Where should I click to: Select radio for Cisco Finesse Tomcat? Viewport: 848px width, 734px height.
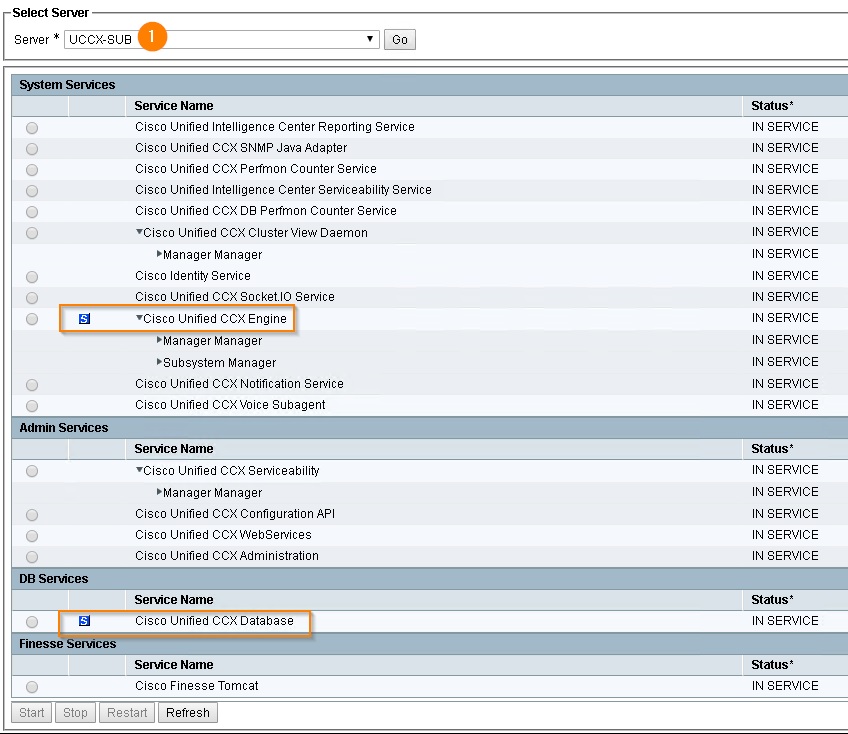click(x=32, y=687)
